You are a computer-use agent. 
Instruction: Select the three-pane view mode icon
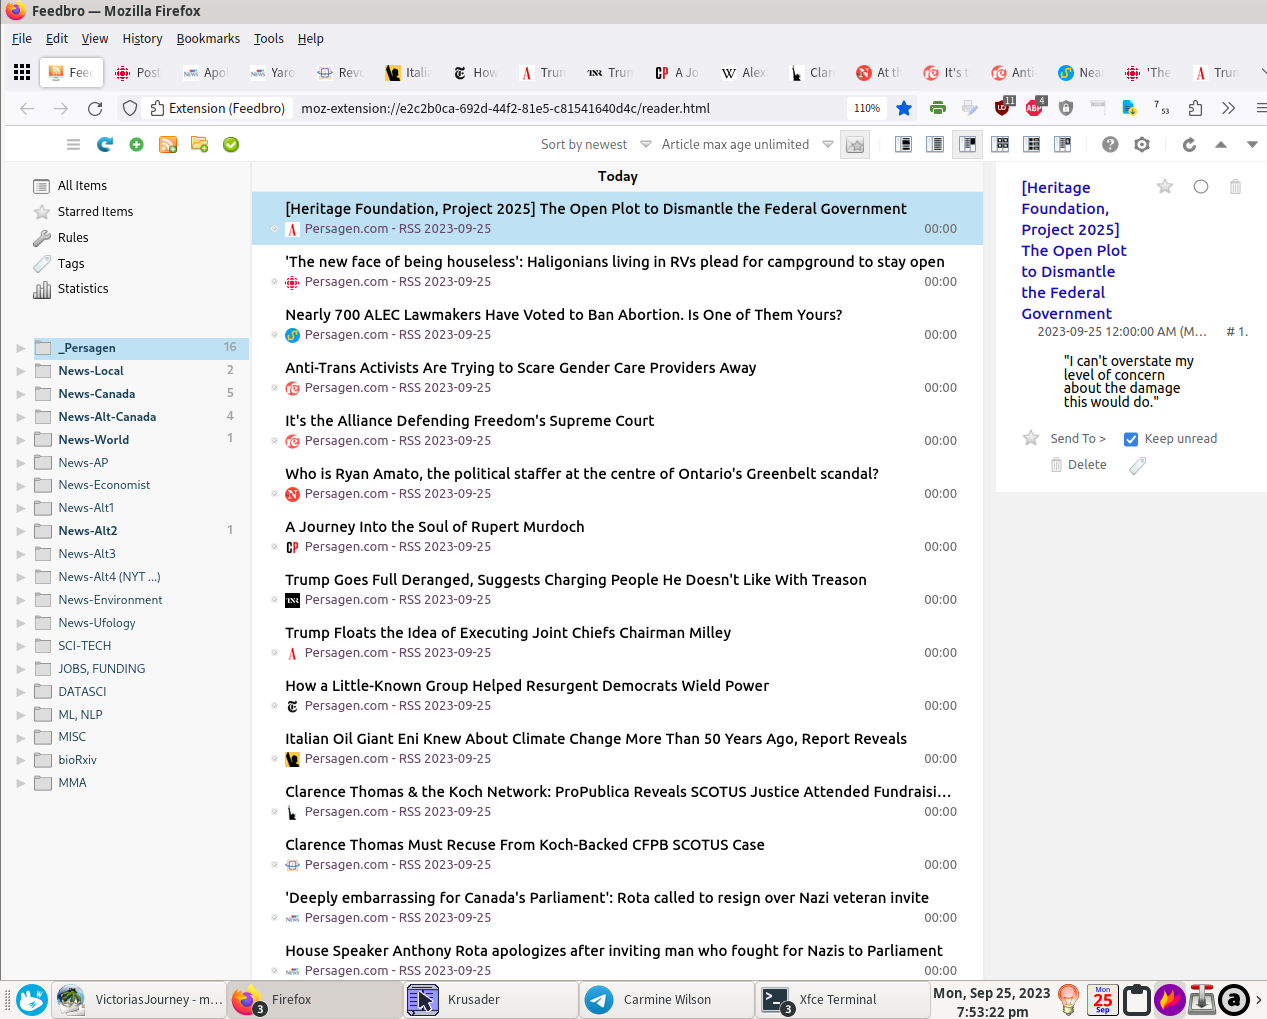click(968, 145)
